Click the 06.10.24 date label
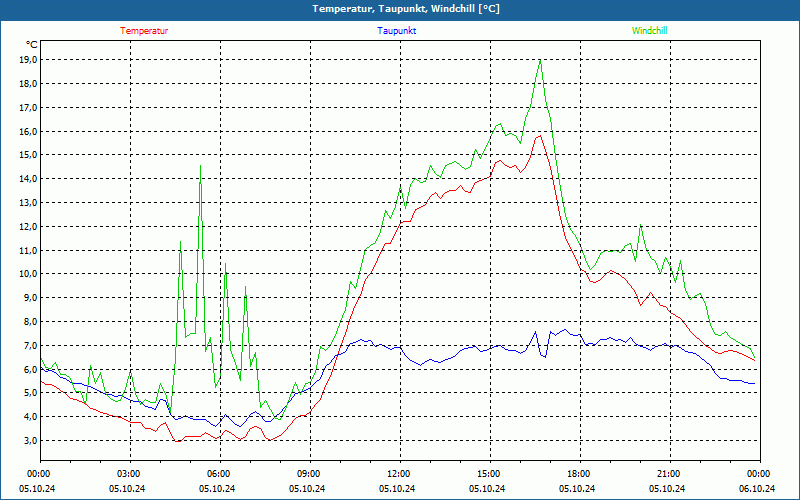 pos(758,488)
